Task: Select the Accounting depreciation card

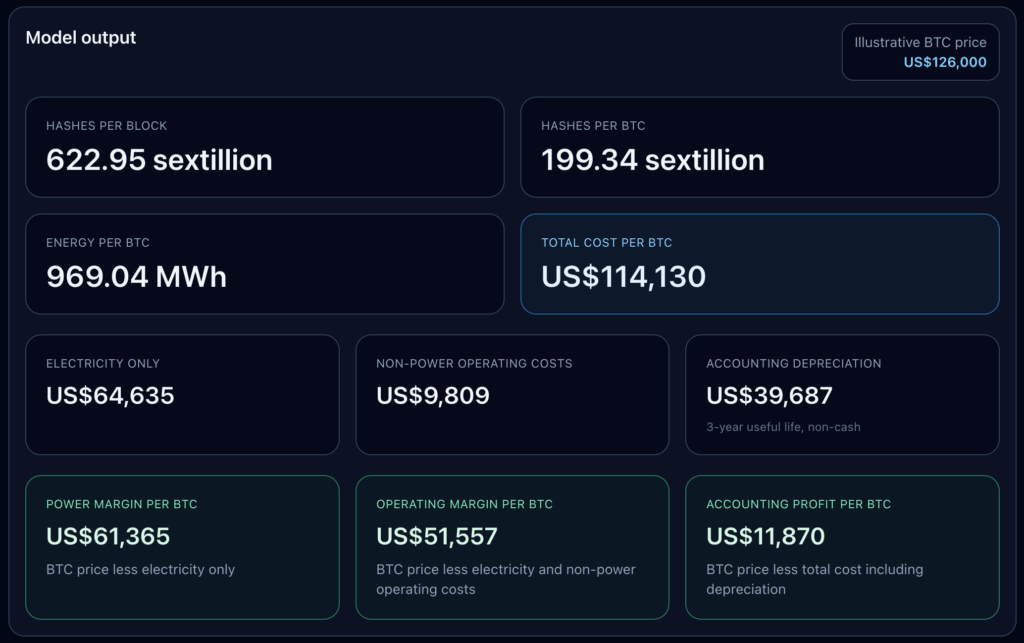Action: 842,394
